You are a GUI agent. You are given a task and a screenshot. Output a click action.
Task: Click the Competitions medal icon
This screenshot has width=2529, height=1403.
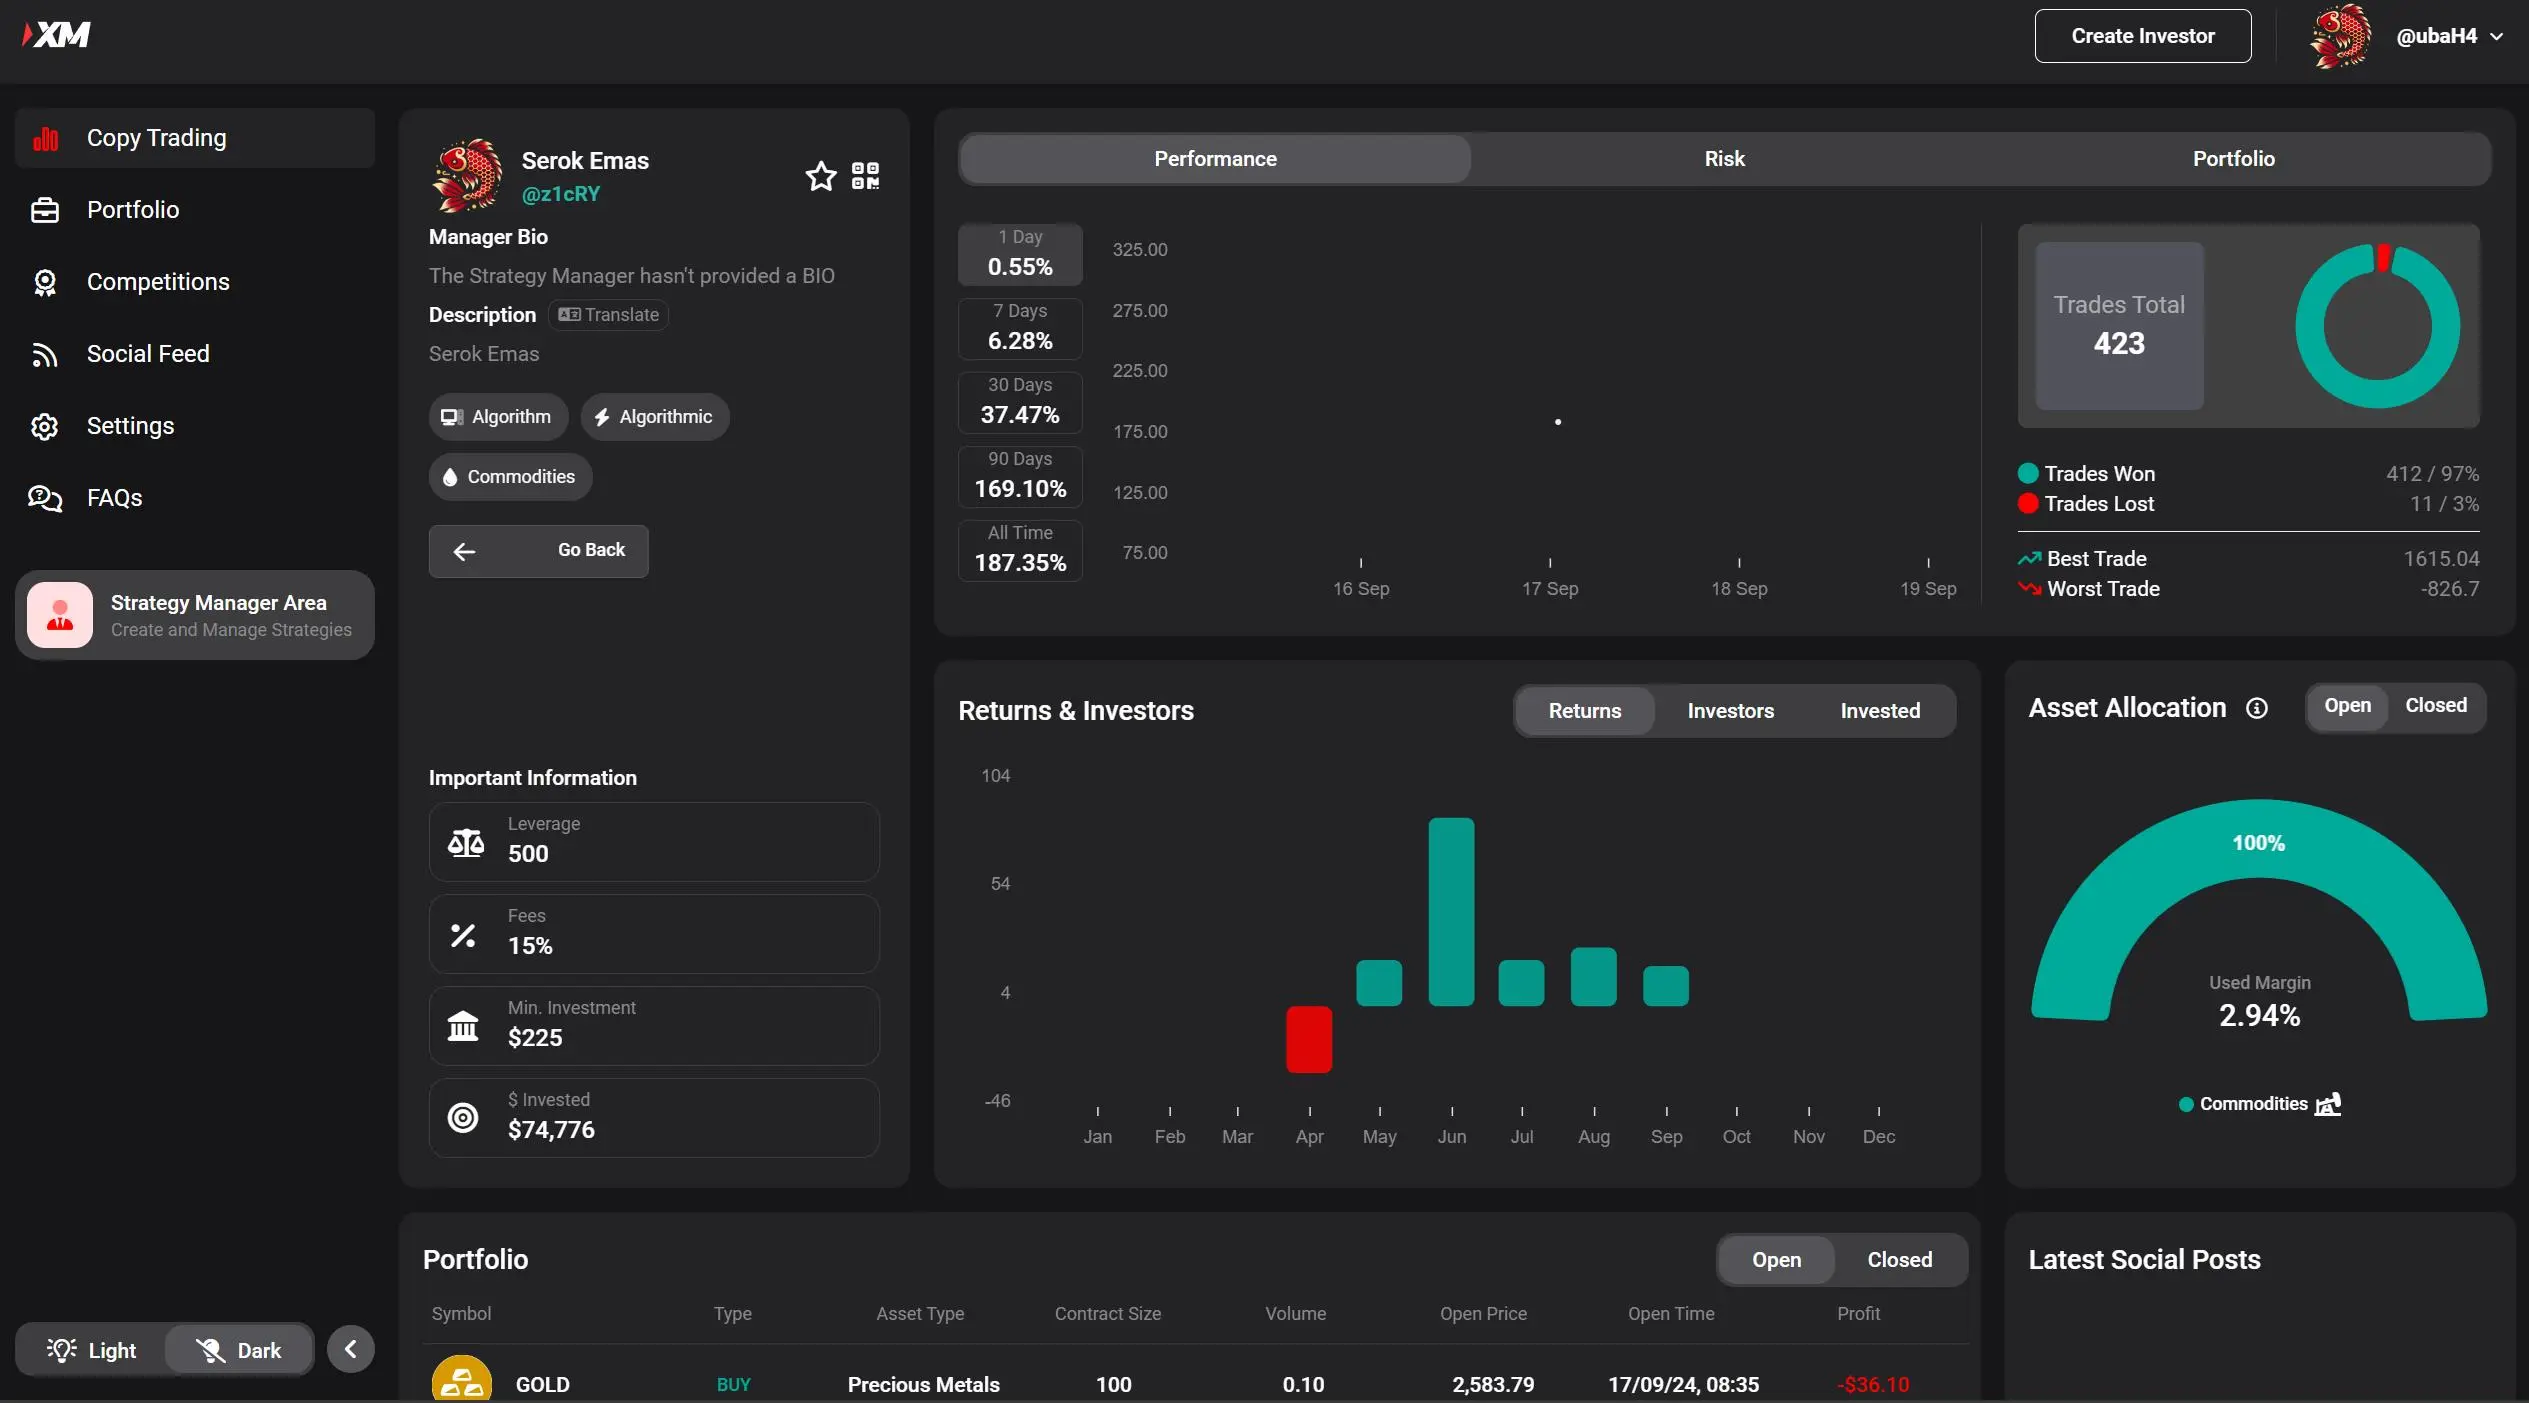click(45, 283)
